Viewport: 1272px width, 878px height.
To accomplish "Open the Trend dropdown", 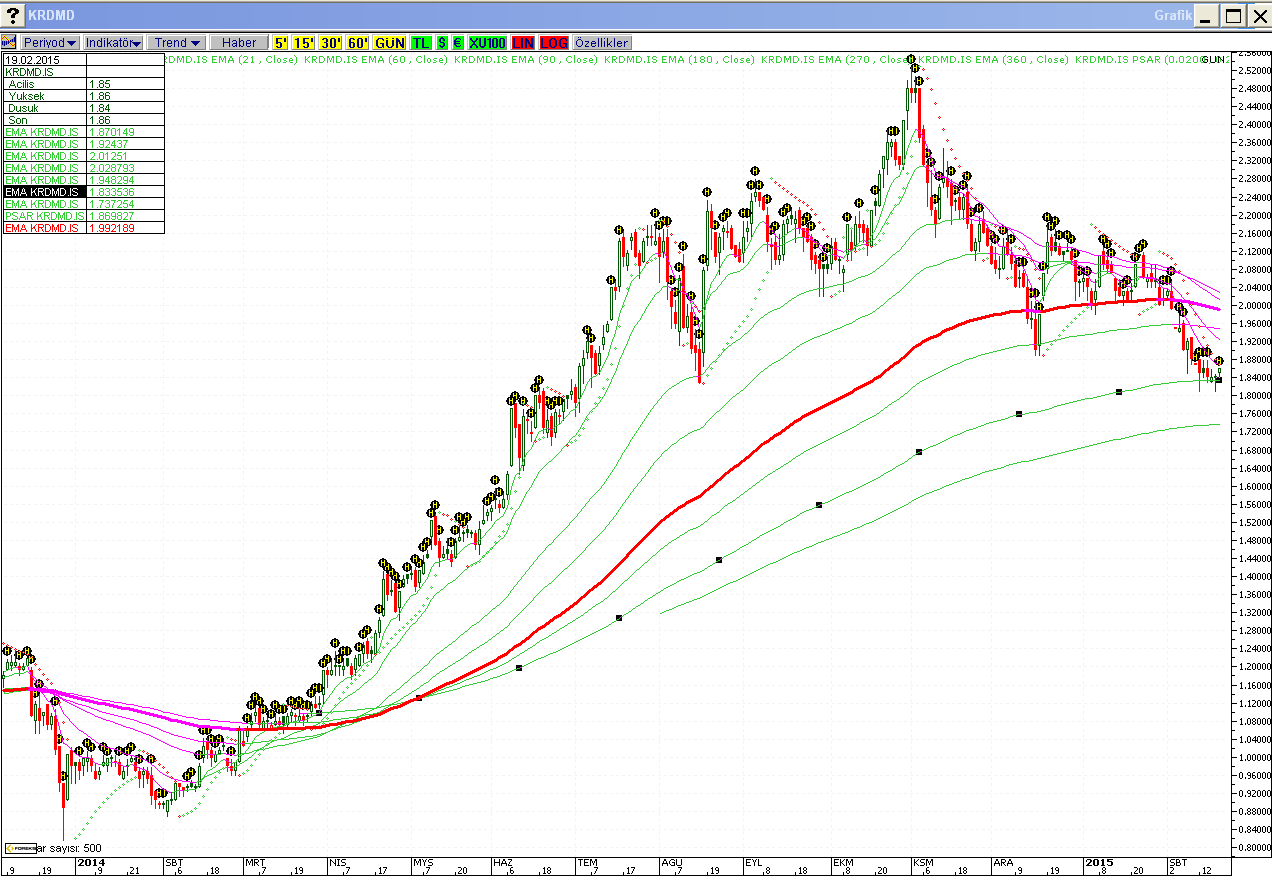I will (176, 43).
